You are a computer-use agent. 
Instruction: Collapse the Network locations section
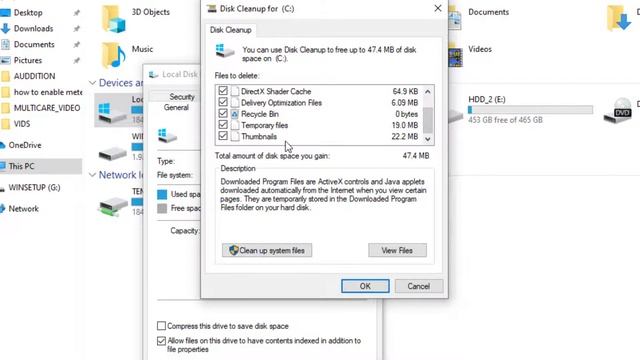93,175
